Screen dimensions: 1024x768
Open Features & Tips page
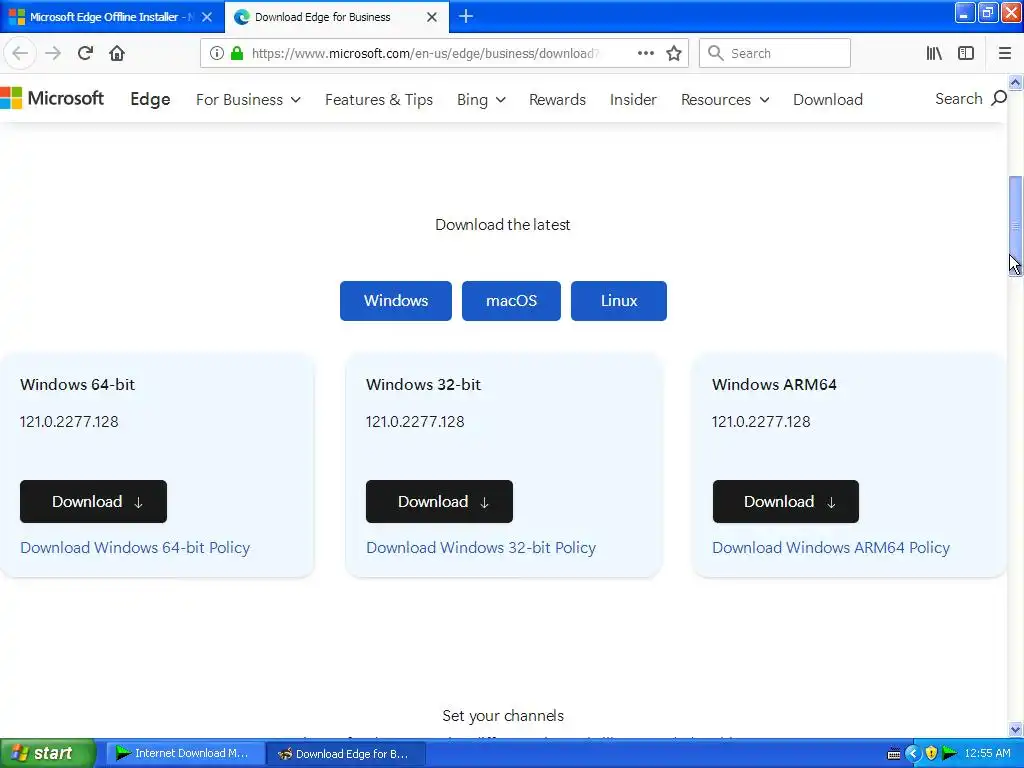(379, 99)
